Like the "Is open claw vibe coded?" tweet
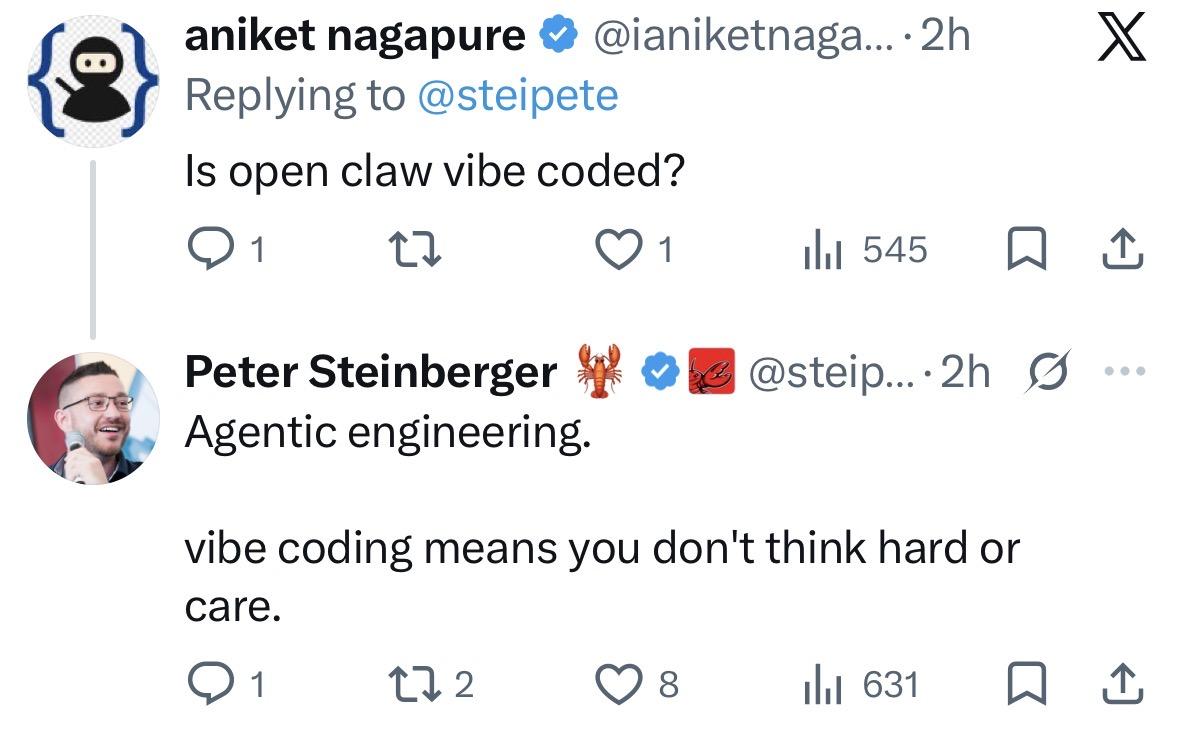1179x749 pixels. pyautogui.click(x=616, y=250)
